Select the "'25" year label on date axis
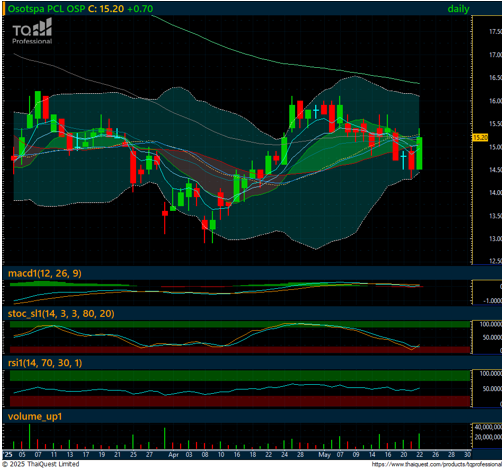 coord(8,455)
